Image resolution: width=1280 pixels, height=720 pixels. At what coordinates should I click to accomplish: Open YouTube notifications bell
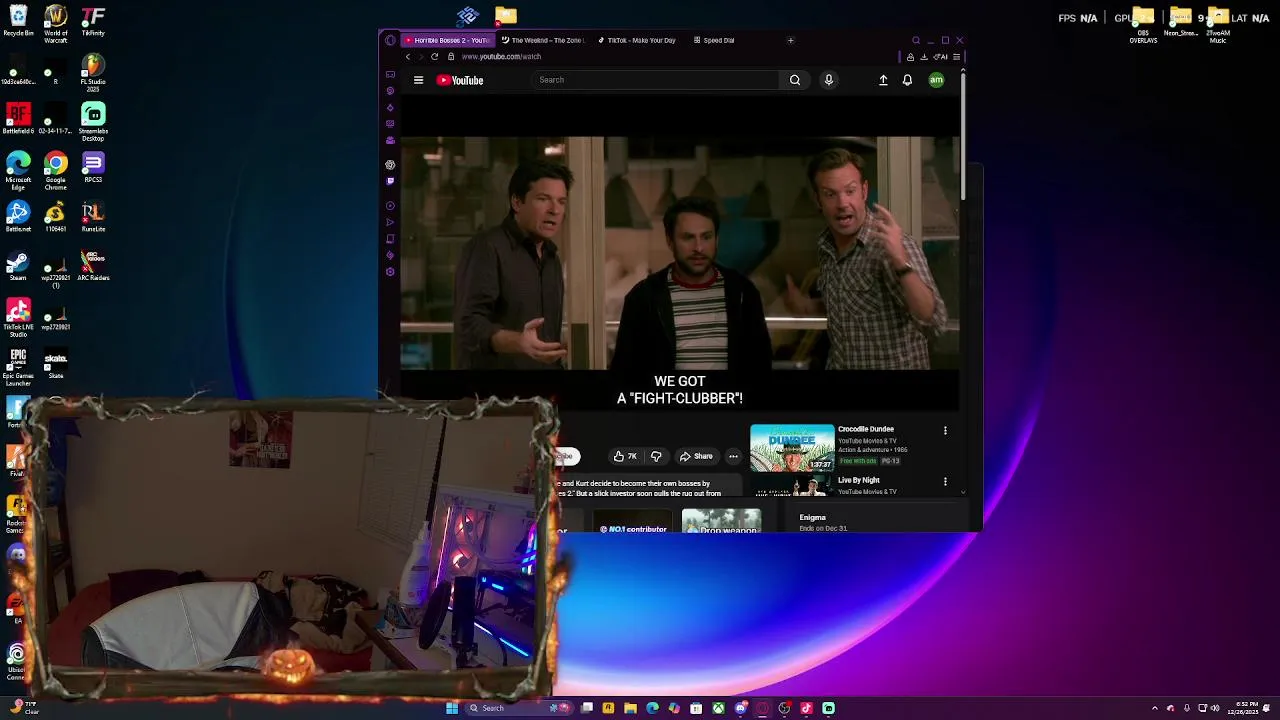click(x=907, y=80)
